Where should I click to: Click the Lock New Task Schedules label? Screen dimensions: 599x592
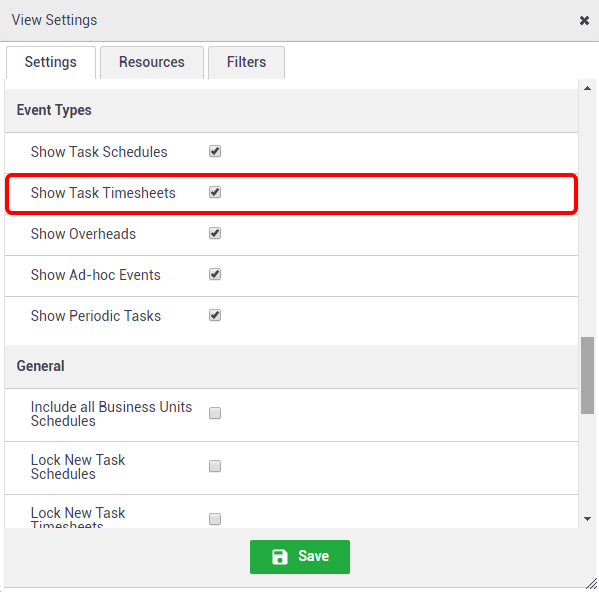click(x=78, y=467)
